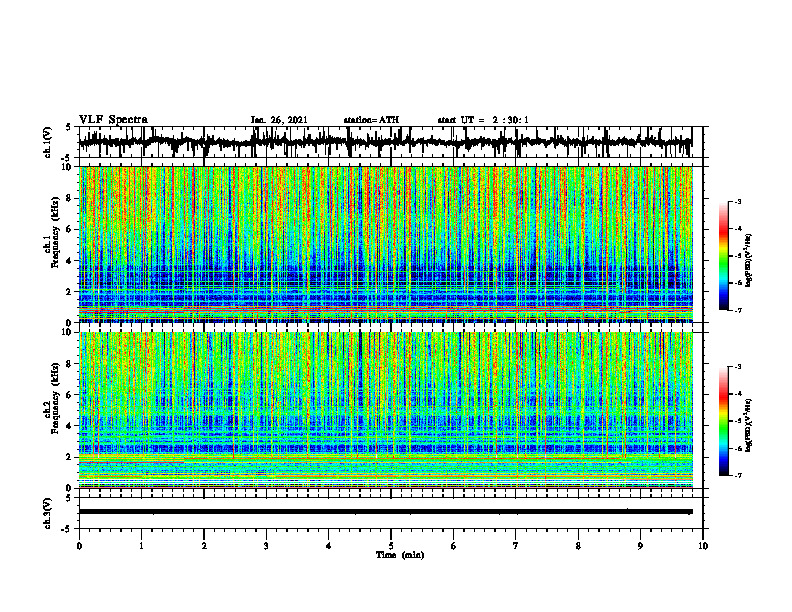Click the "-7" tick on ch.1 colorbar

pos(737,310)
